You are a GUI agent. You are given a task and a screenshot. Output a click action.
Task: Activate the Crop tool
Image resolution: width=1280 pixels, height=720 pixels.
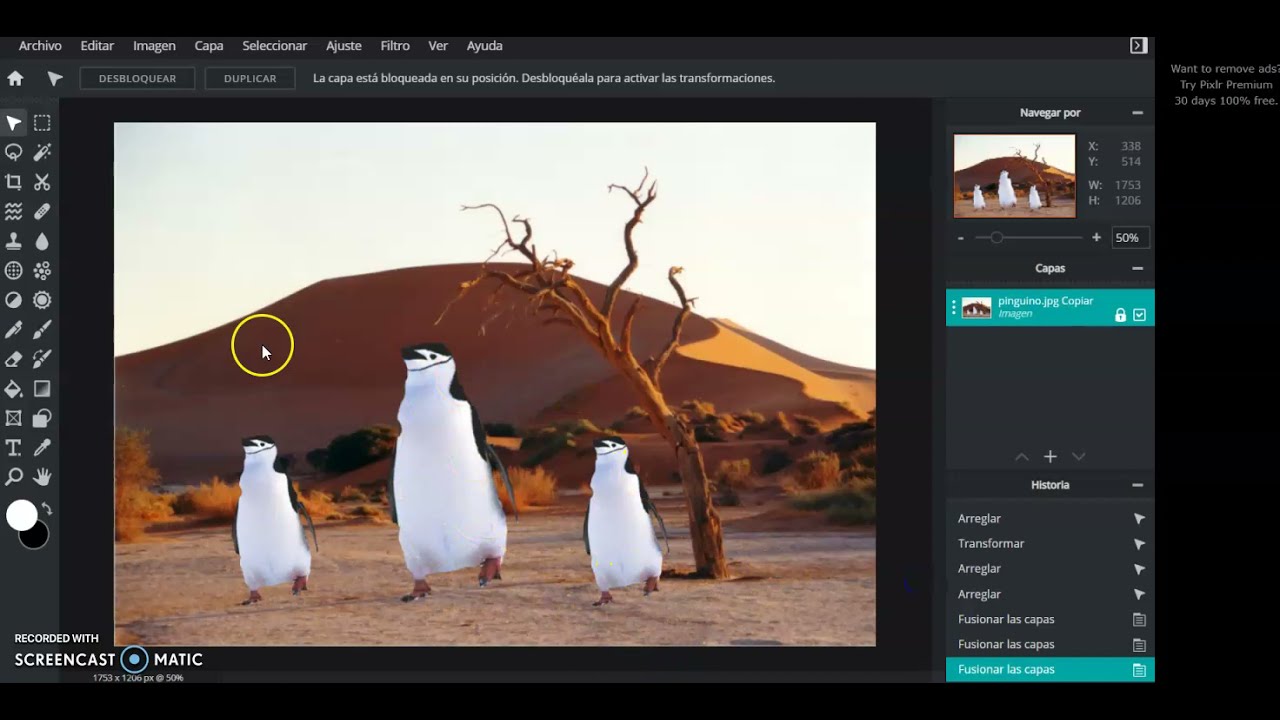(14, 182)
